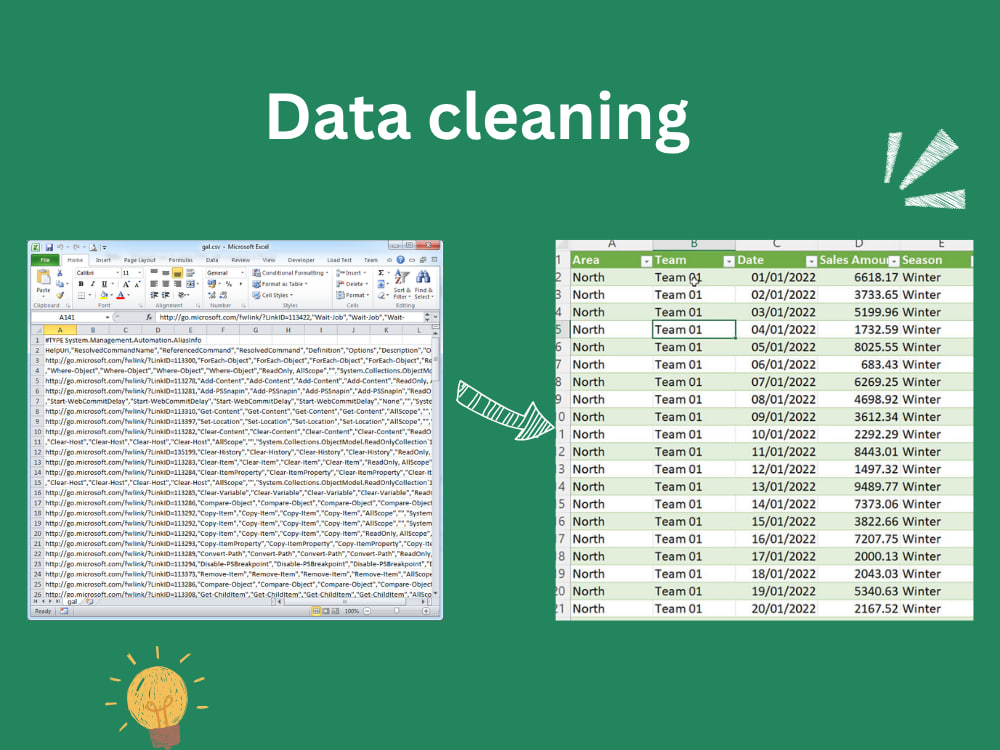The height and width of the screenshot is (750, 1000).
Task: Open the Team column filter dropdown
Action: click(728, 261)
